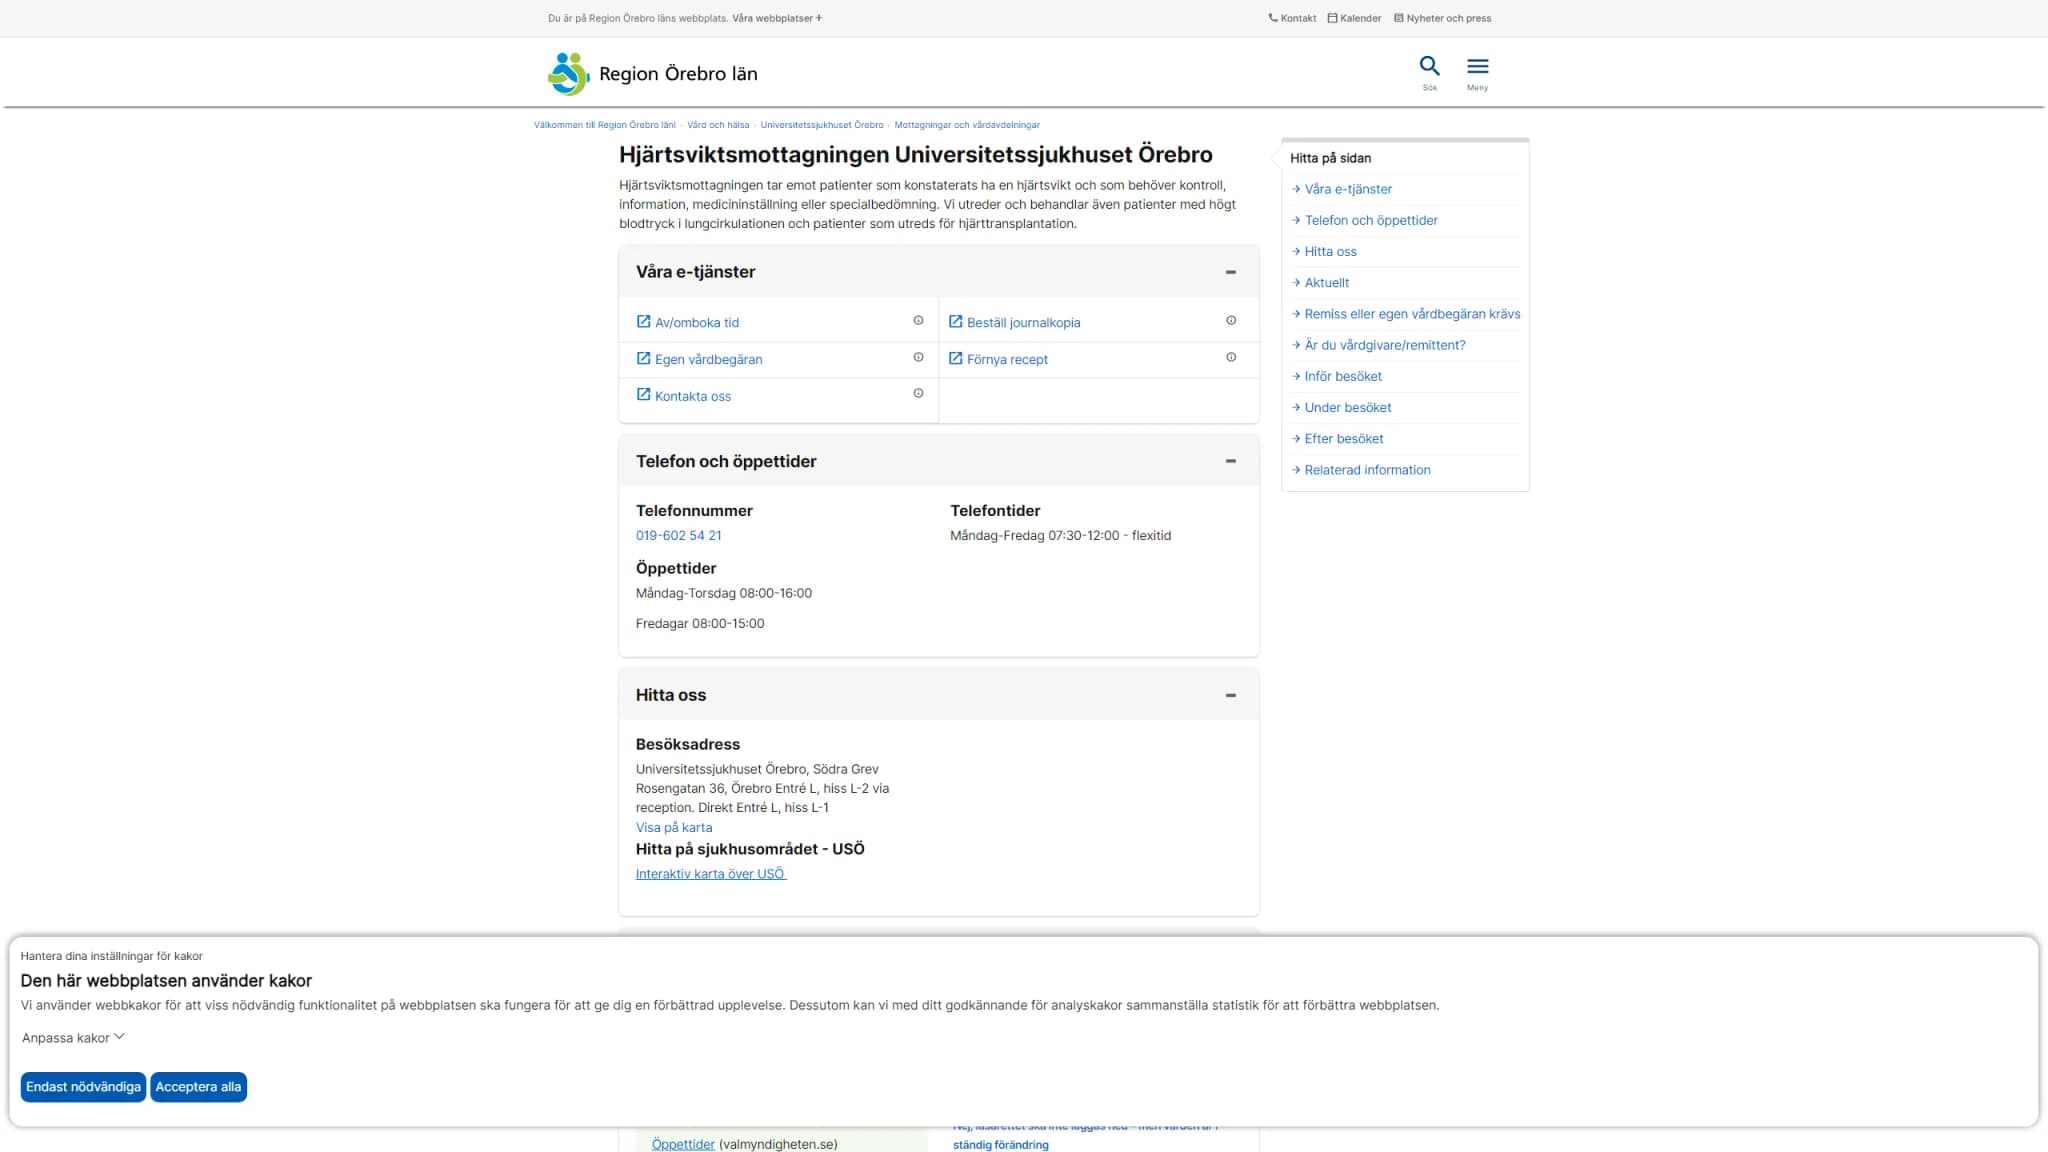The image size is (2048, 1152).
Task: Click breadcrumb Universitetssjukhuset Örebro
Action: (x=822, y=125)
